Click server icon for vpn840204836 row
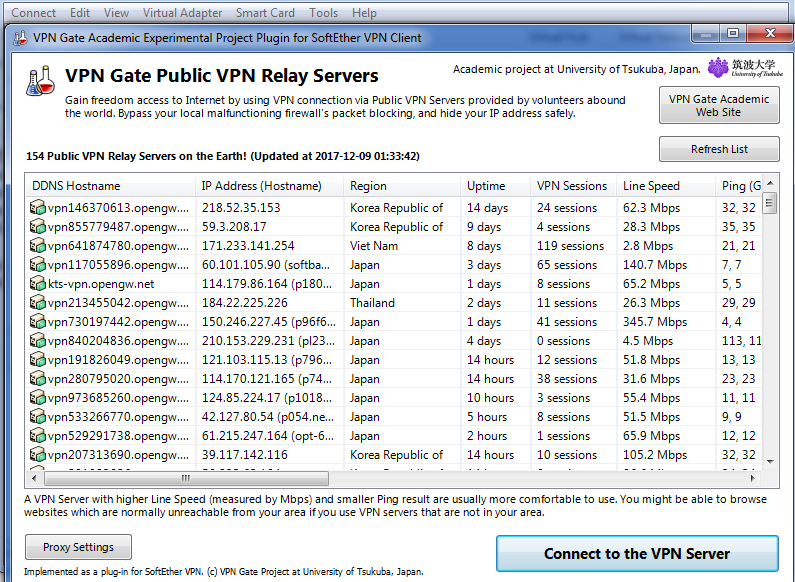Screen dimensions: 795x582 [38, 341]
